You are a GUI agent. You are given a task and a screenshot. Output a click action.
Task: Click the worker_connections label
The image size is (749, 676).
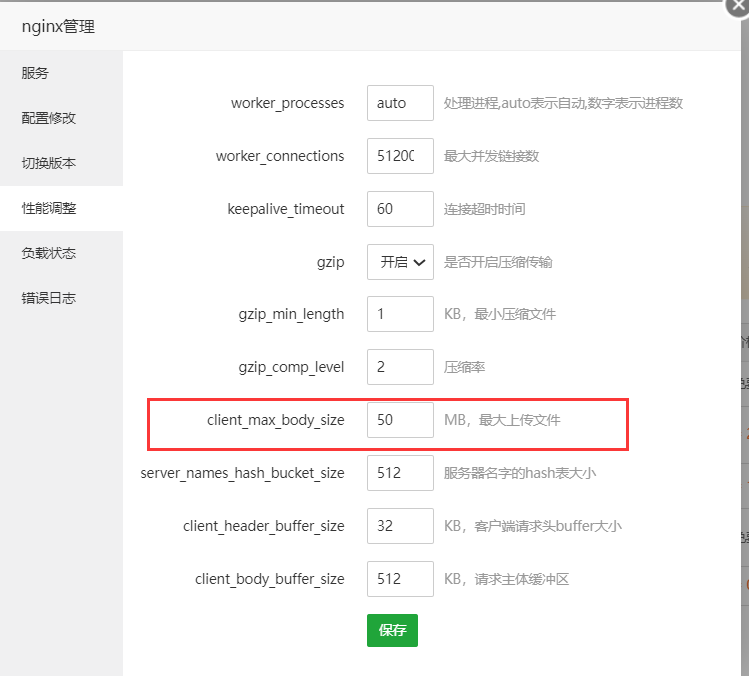pyautogui.click(x=280, y=156)
